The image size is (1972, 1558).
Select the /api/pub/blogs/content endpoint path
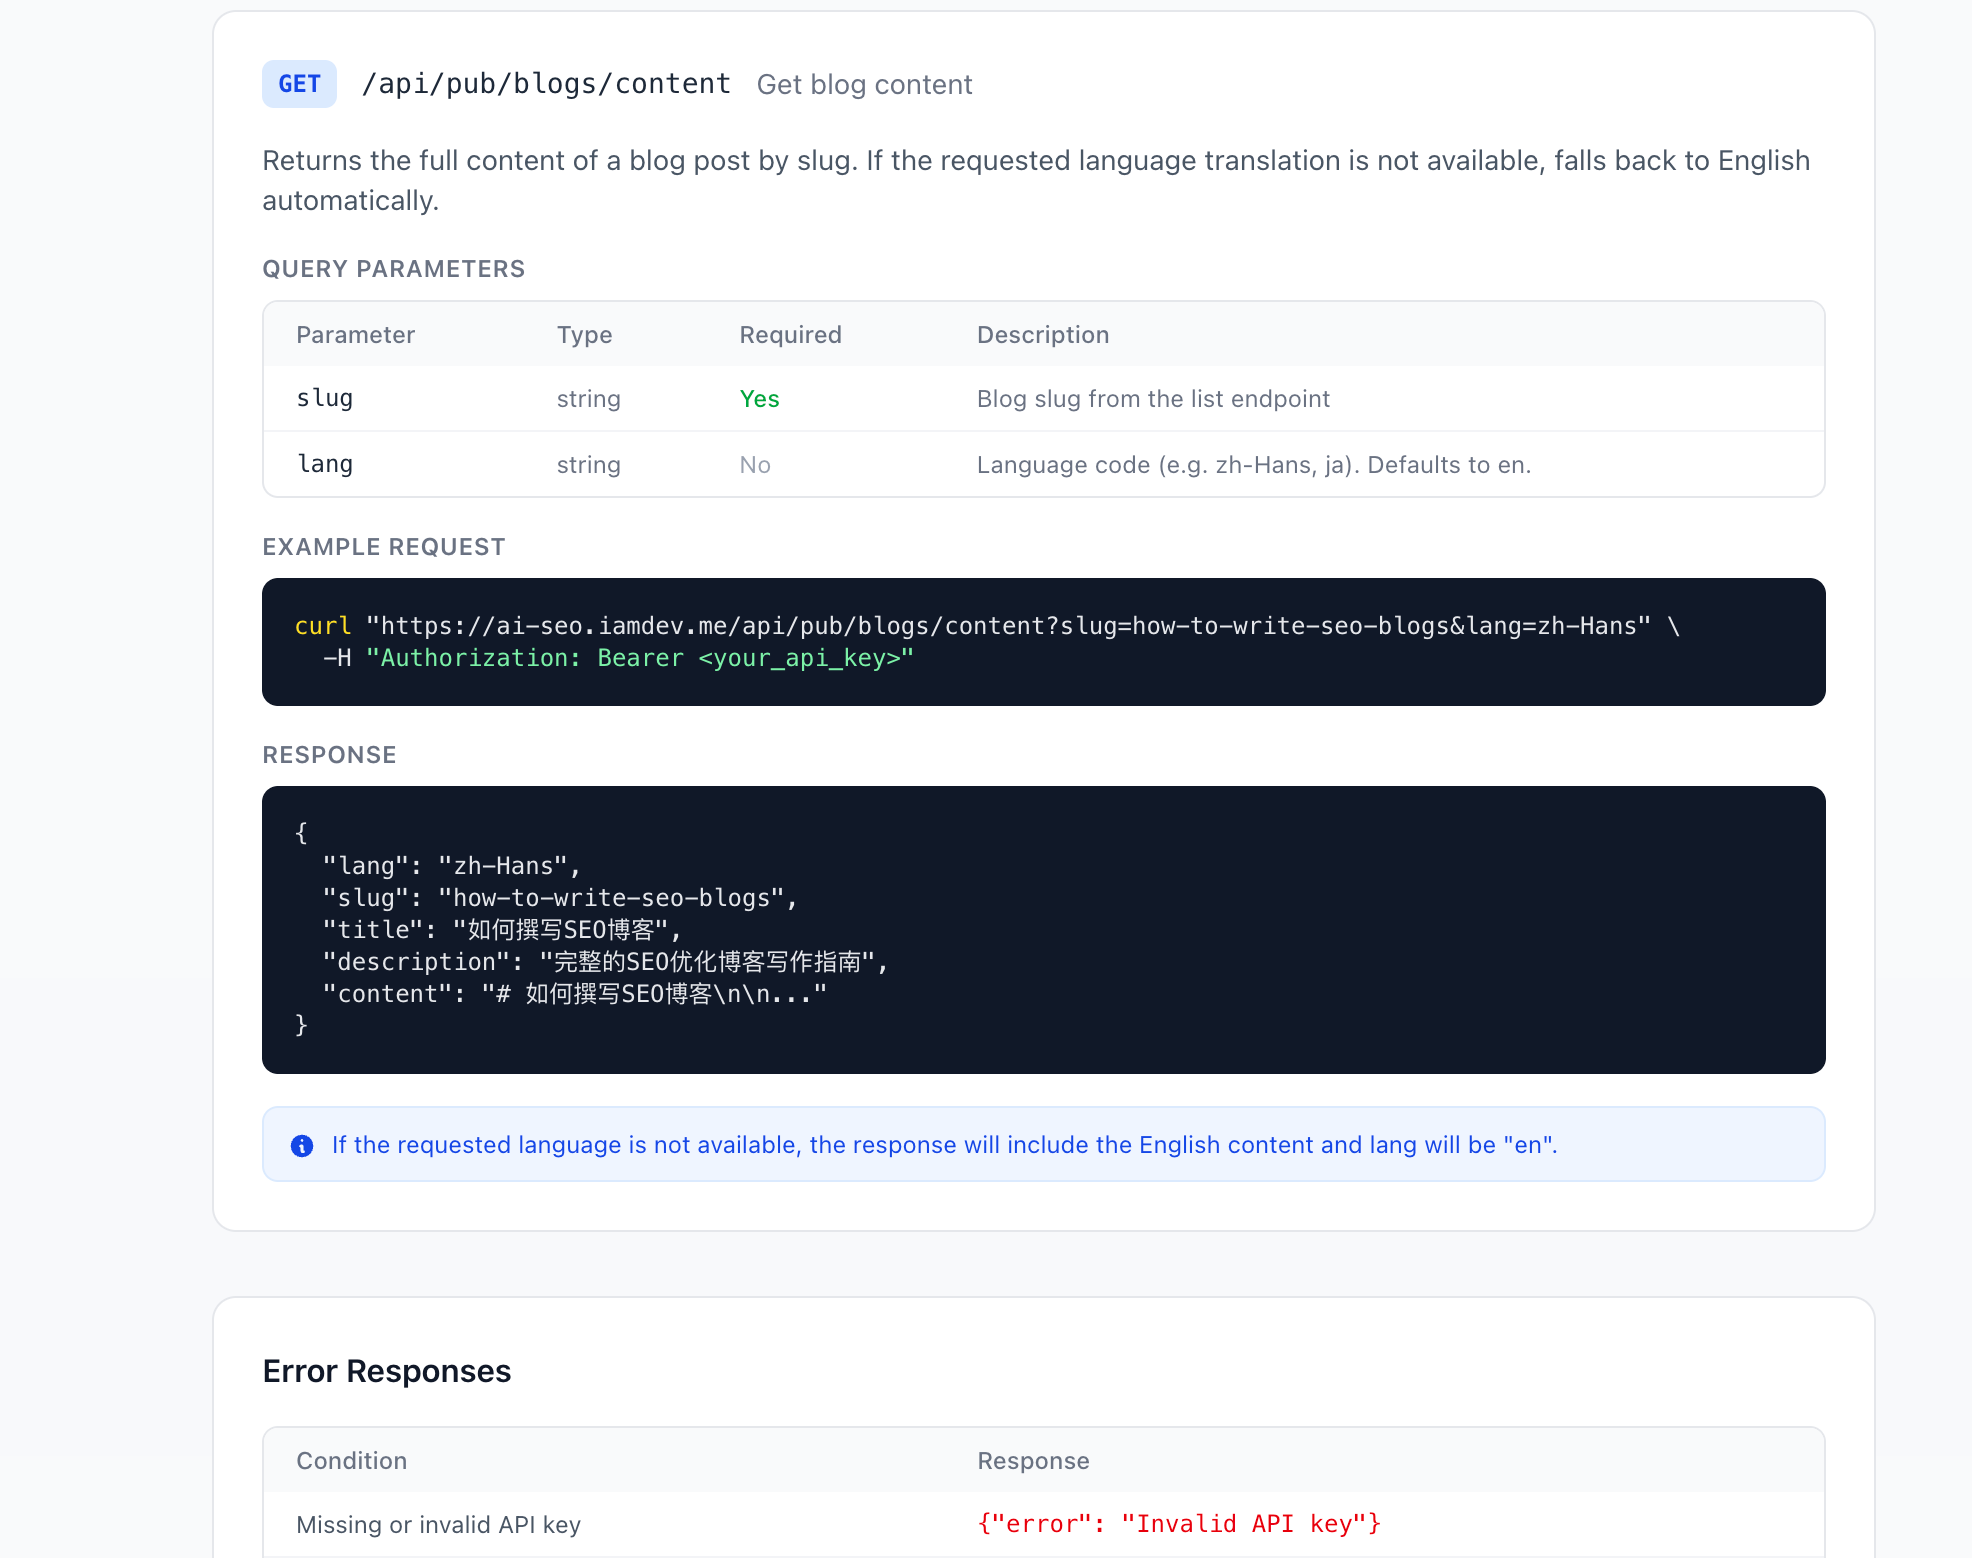(x=546, y=84)
